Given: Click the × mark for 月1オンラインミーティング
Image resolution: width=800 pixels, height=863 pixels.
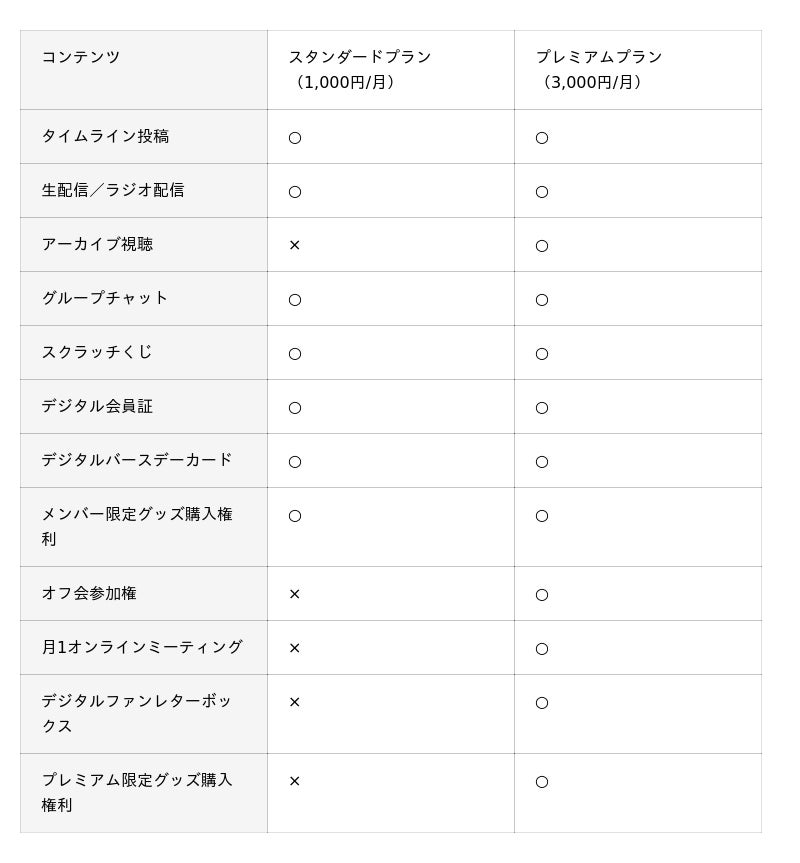Looking at the screenshot, I should [x=294, y=648].
